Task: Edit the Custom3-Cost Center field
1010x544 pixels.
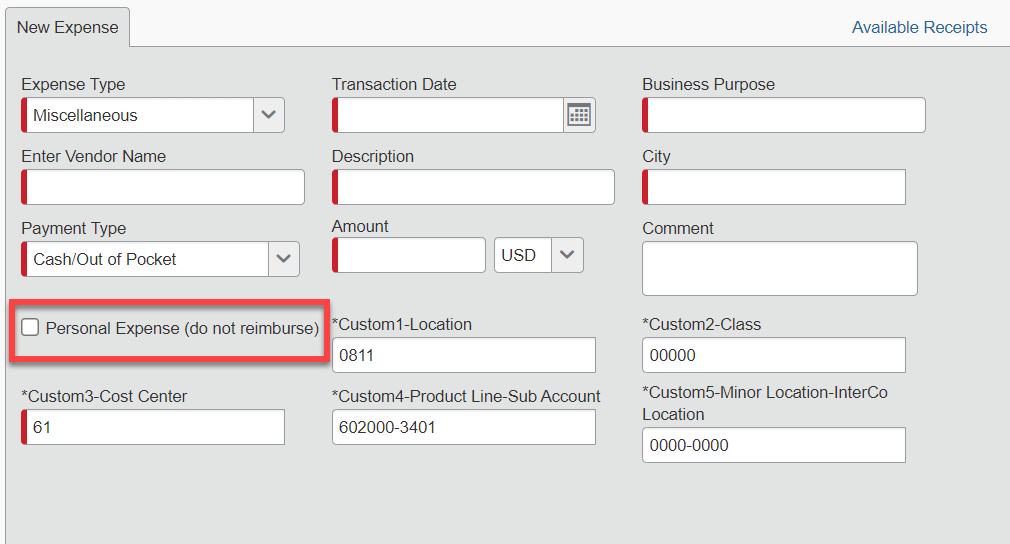Action: pos(154,427)
